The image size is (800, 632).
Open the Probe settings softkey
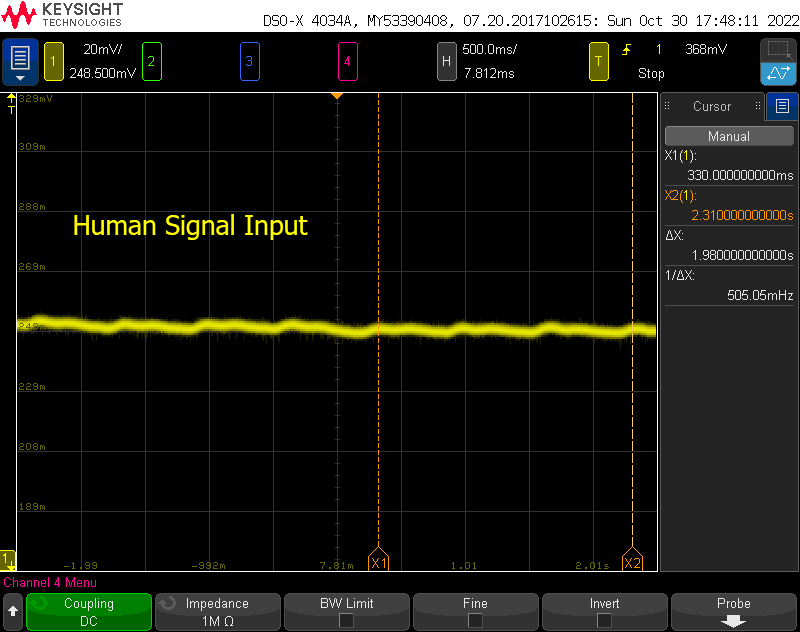coord(733,611)
